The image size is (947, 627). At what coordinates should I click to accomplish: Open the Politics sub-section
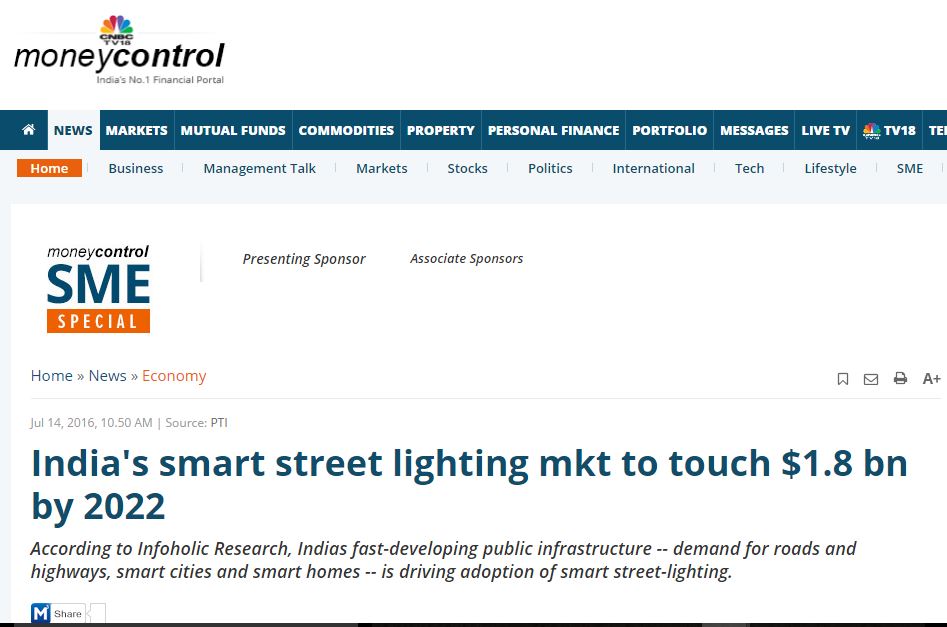(550, 169)
